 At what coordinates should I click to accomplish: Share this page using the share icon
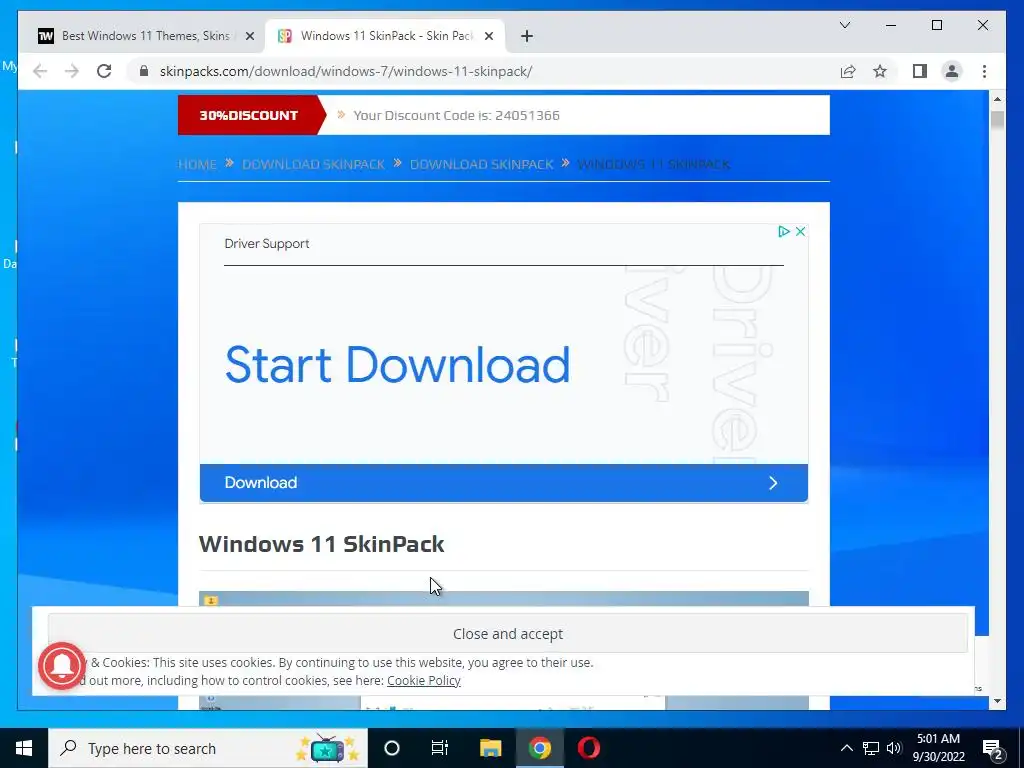[848, 71]
